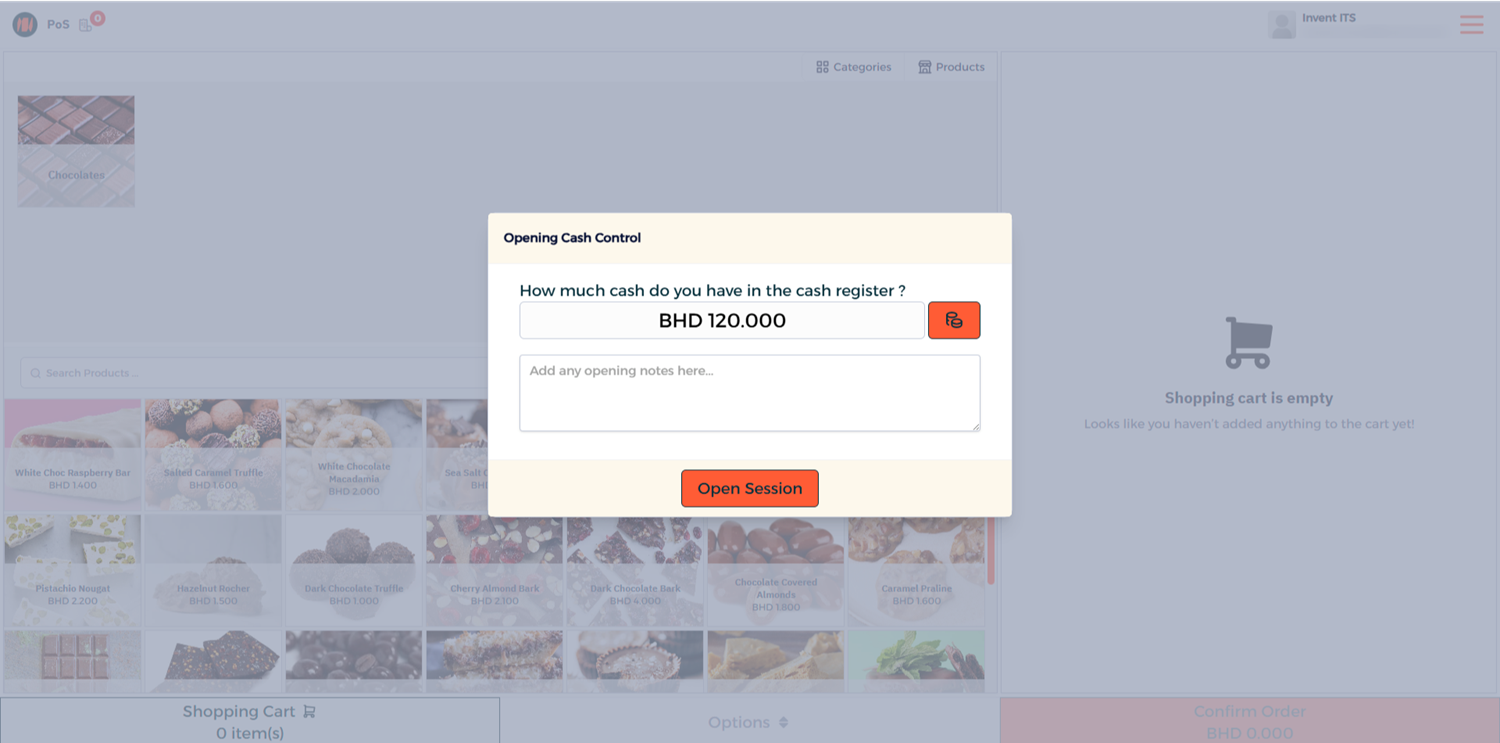Switch to the Products tab
The image size is (1500, 743).
pyautogui.click(x=951, y=67)
